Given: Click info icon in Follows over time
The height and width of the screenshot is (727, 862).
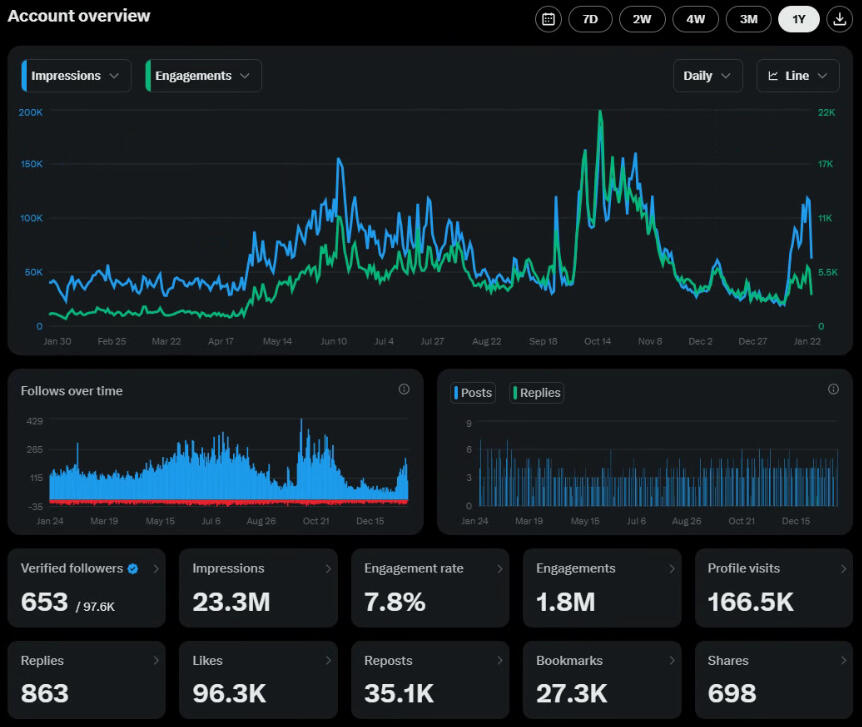Looking at the screenshot, I should (x=404, y=389).
